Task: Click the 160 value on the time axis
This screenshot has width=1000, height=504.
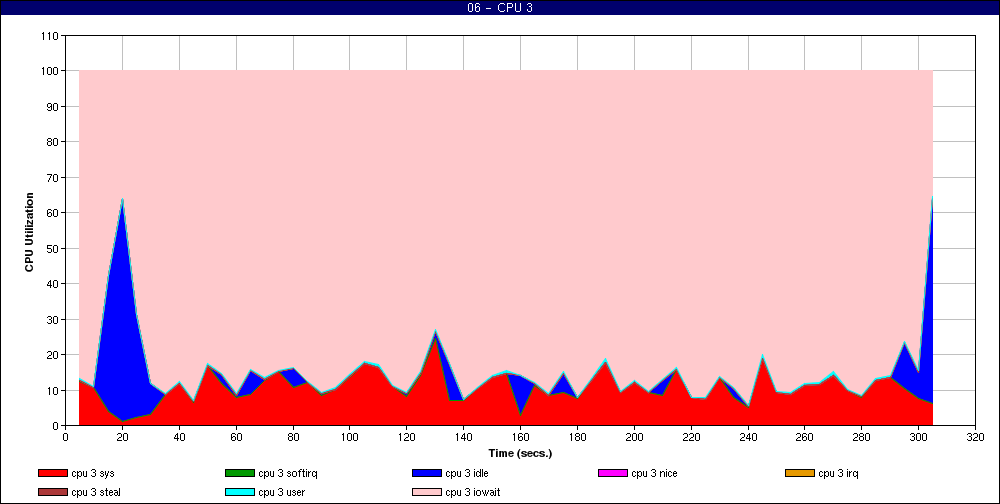Action: [520, 436]
